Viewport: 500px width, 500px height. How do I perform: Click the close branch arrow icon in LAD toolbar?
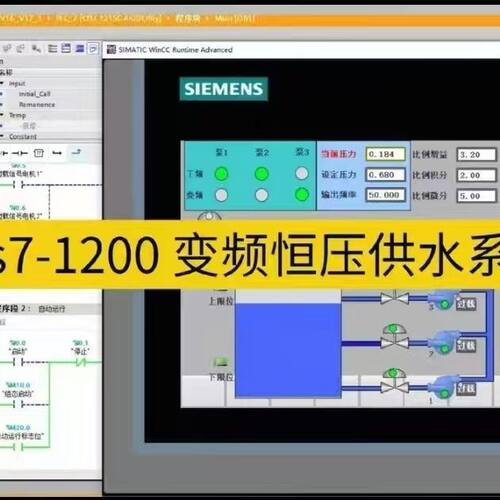(76, 152)
